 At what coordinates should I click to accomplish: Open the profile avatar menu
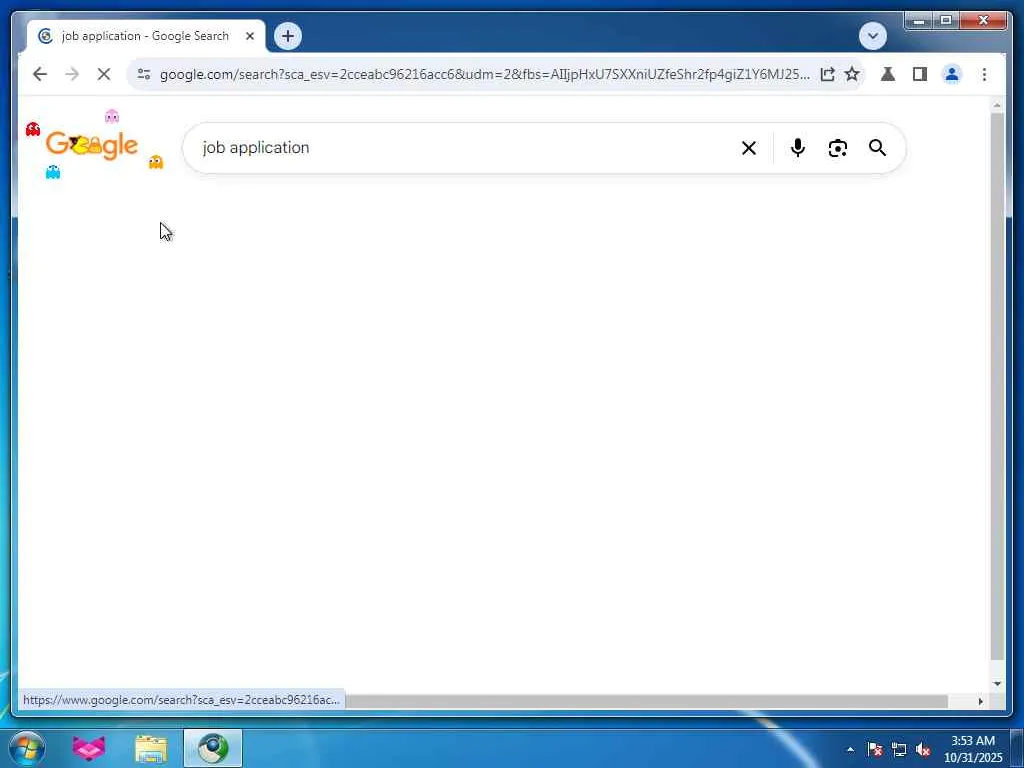point(952,74)
